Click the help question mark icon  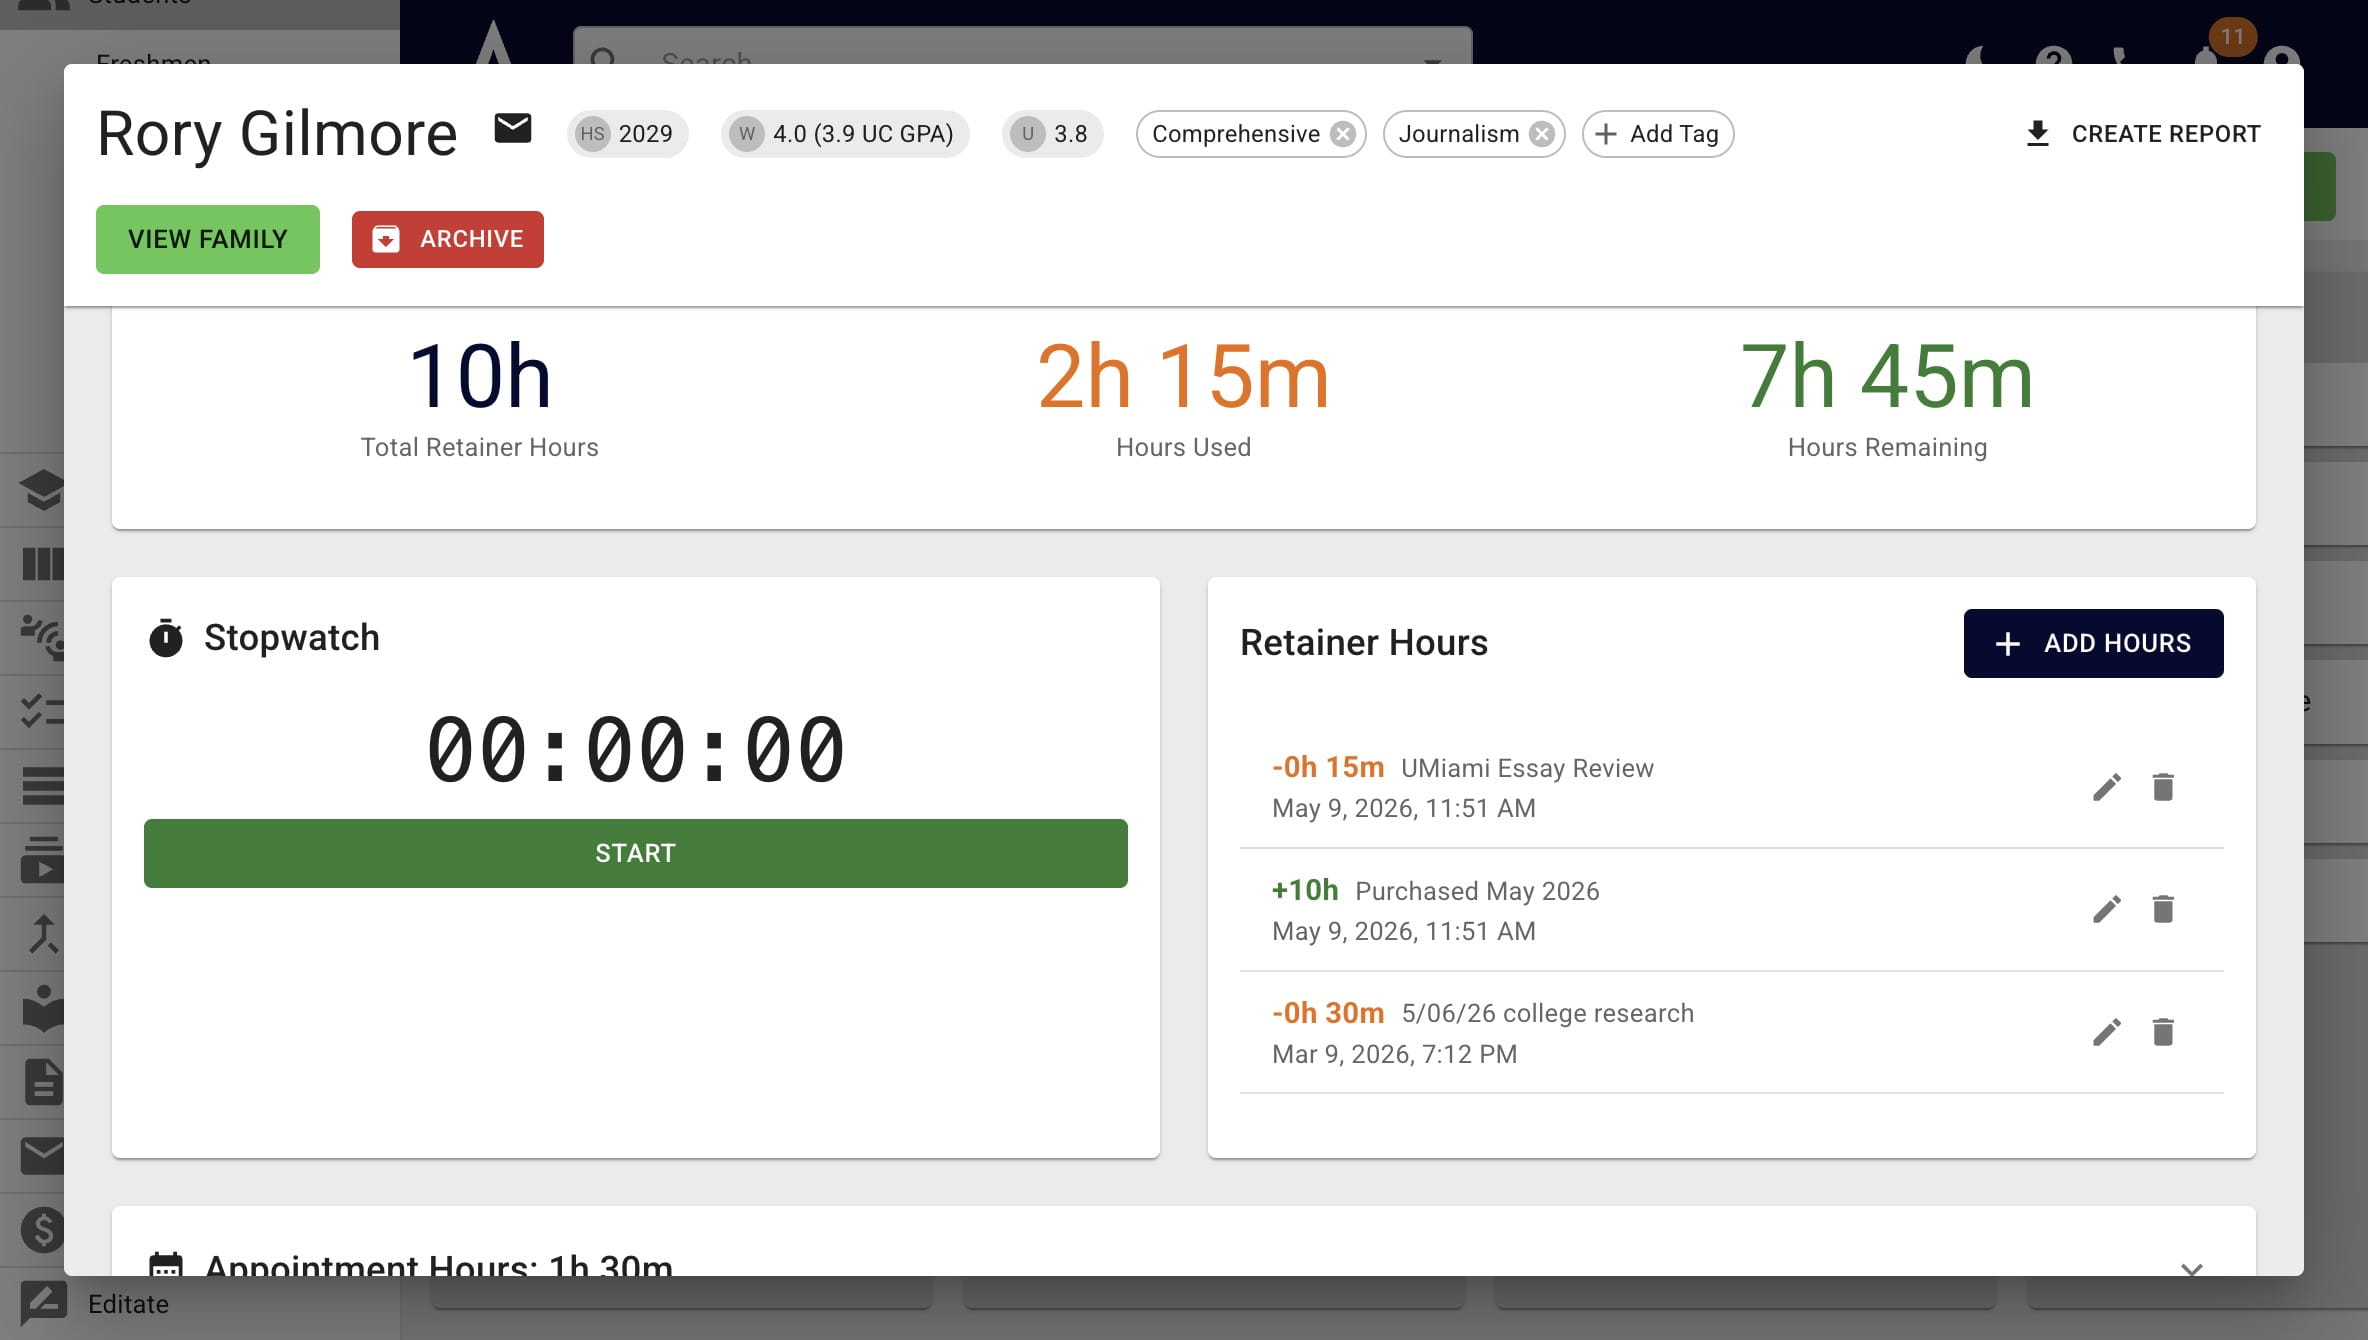pyautogui.click(x=2053, y=58)
